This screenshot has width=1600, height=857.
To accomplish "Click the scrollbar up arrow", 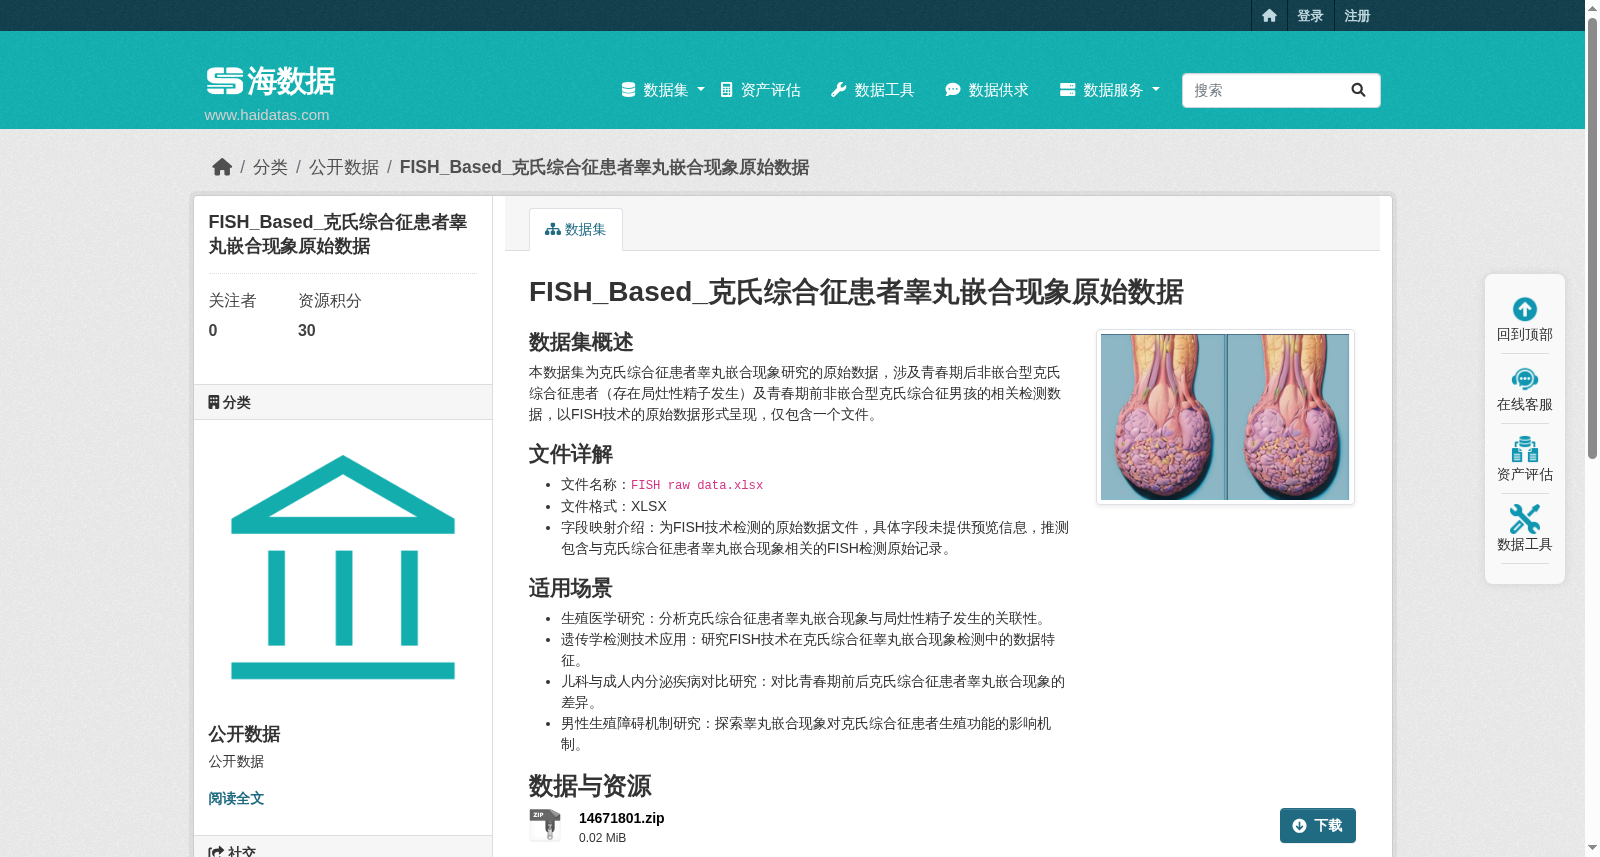I will pyautogui.click(x=1592, y=8).
